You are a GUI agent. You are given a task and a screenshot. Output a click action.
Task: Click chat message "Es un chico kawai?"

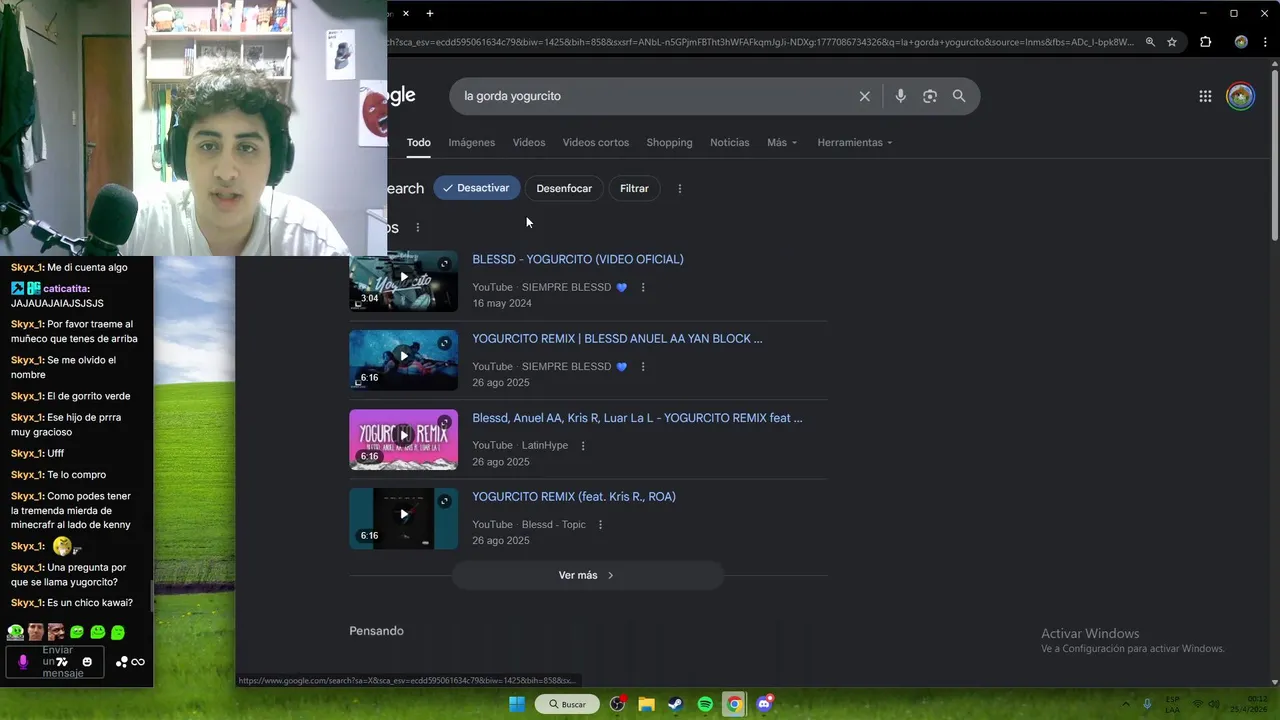click(90, 603)
